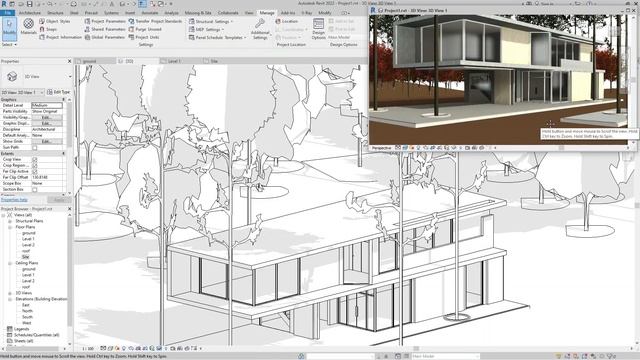Switch to the ground view tab

click(x=95, y=61)
